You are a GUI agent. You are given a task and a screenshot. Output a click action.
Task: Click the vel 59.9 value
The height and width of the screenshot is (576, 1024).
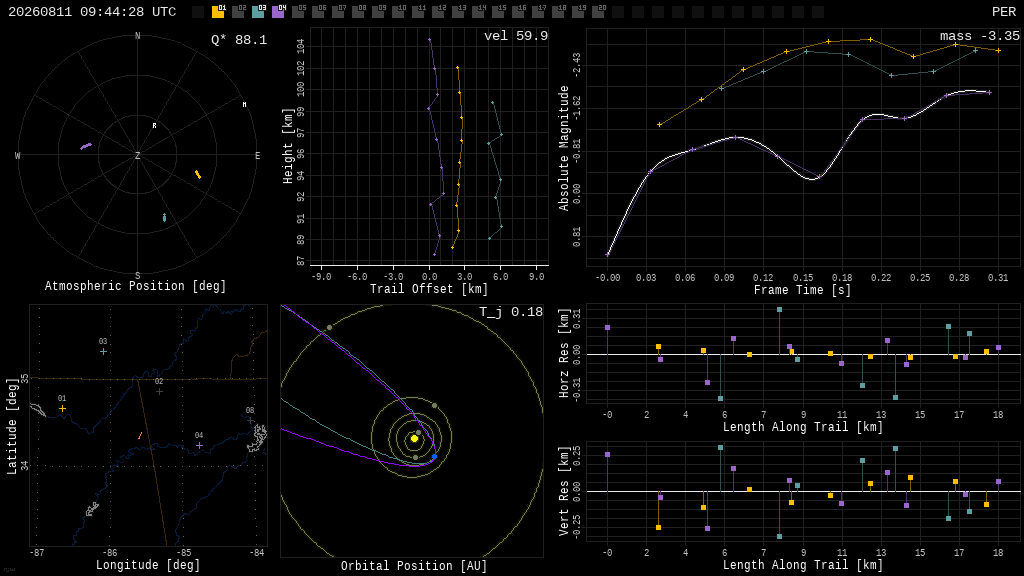(x=516, y=36)
